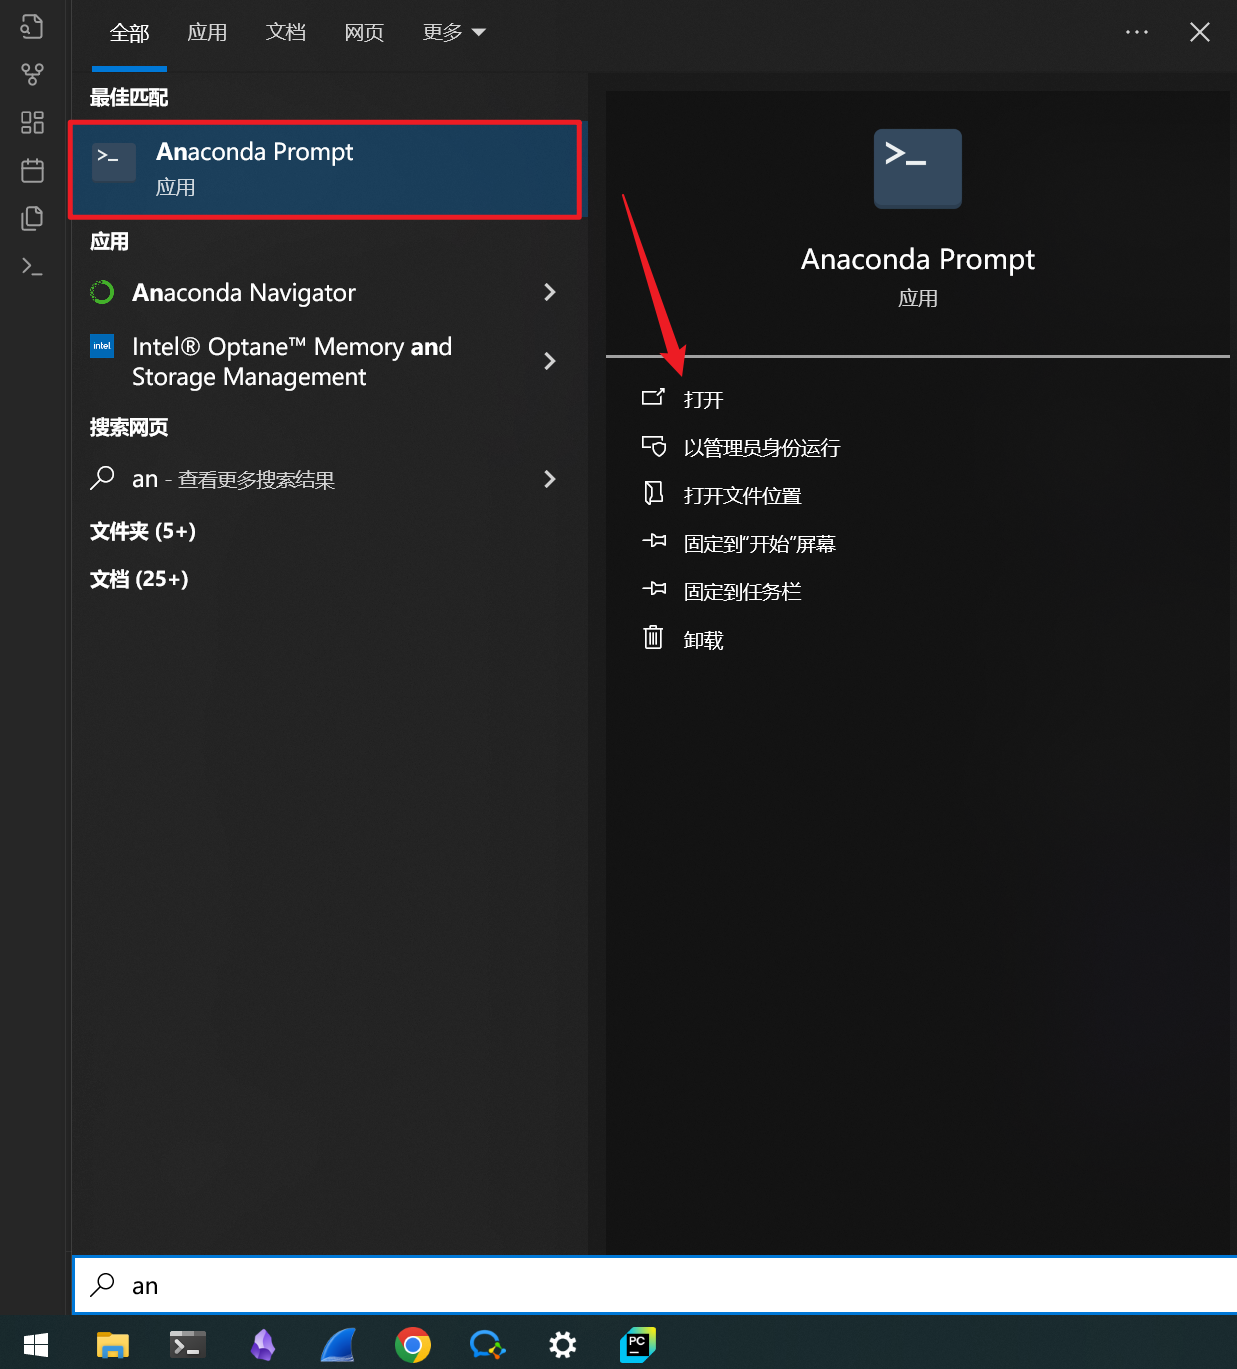1237x1369 pixels.
Task: Click the file location icon
Action: pos(653,493)
